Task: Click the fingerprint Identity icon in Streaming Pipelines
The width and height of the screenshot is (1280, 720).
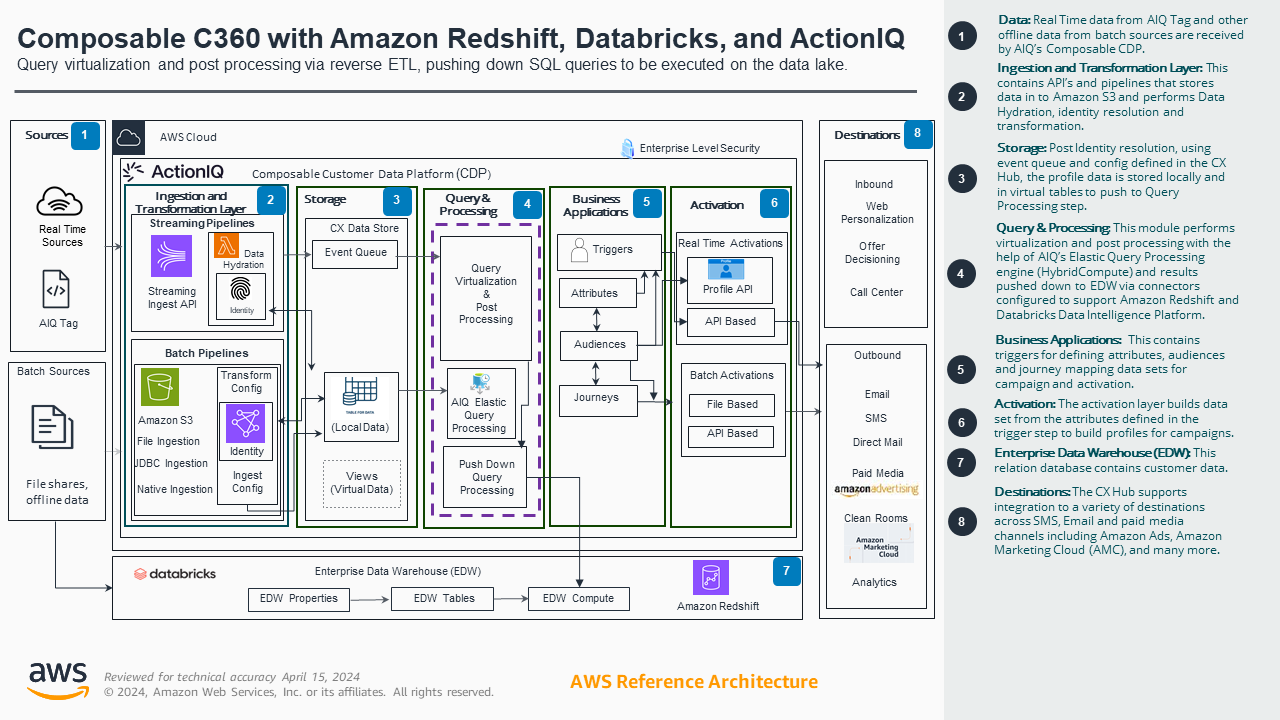Action: tap(241, 290)
